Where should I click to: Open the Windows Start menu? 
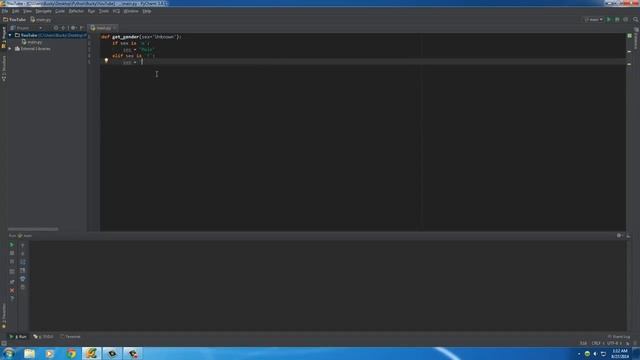pyautogui.click(x=9, y=353)
